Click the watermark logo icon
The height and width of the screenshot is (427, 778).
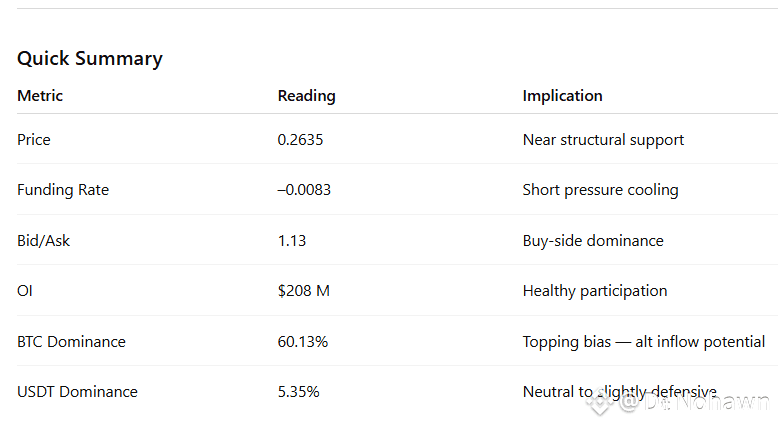[600, 402]
